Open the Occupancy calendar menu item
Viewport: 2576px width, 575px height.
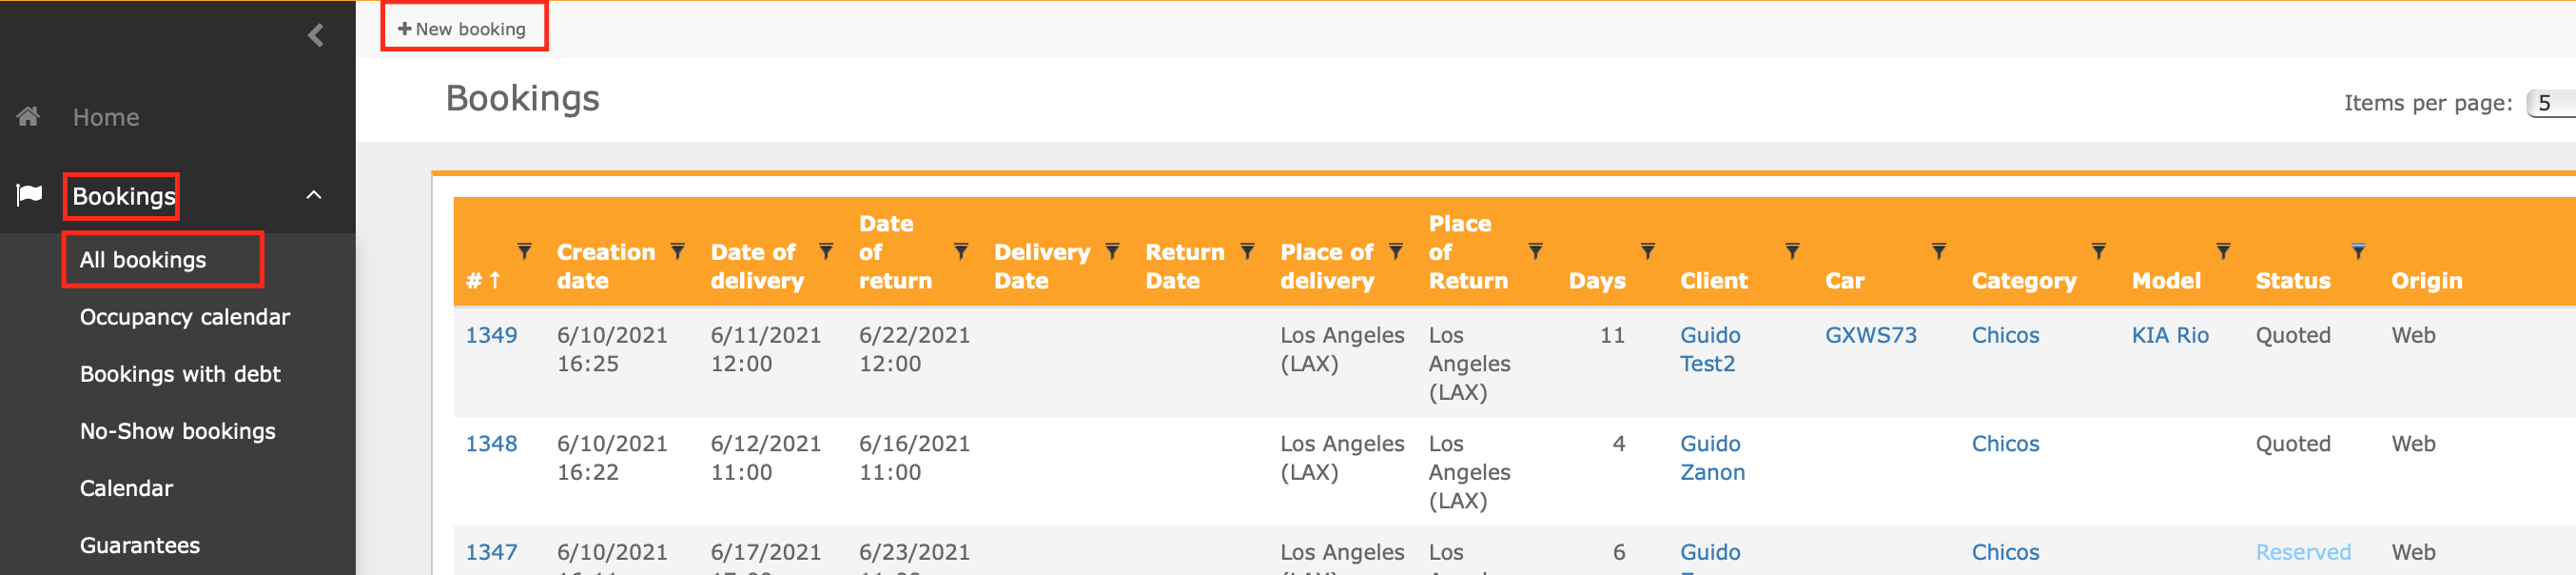click(x=185, y=317)
